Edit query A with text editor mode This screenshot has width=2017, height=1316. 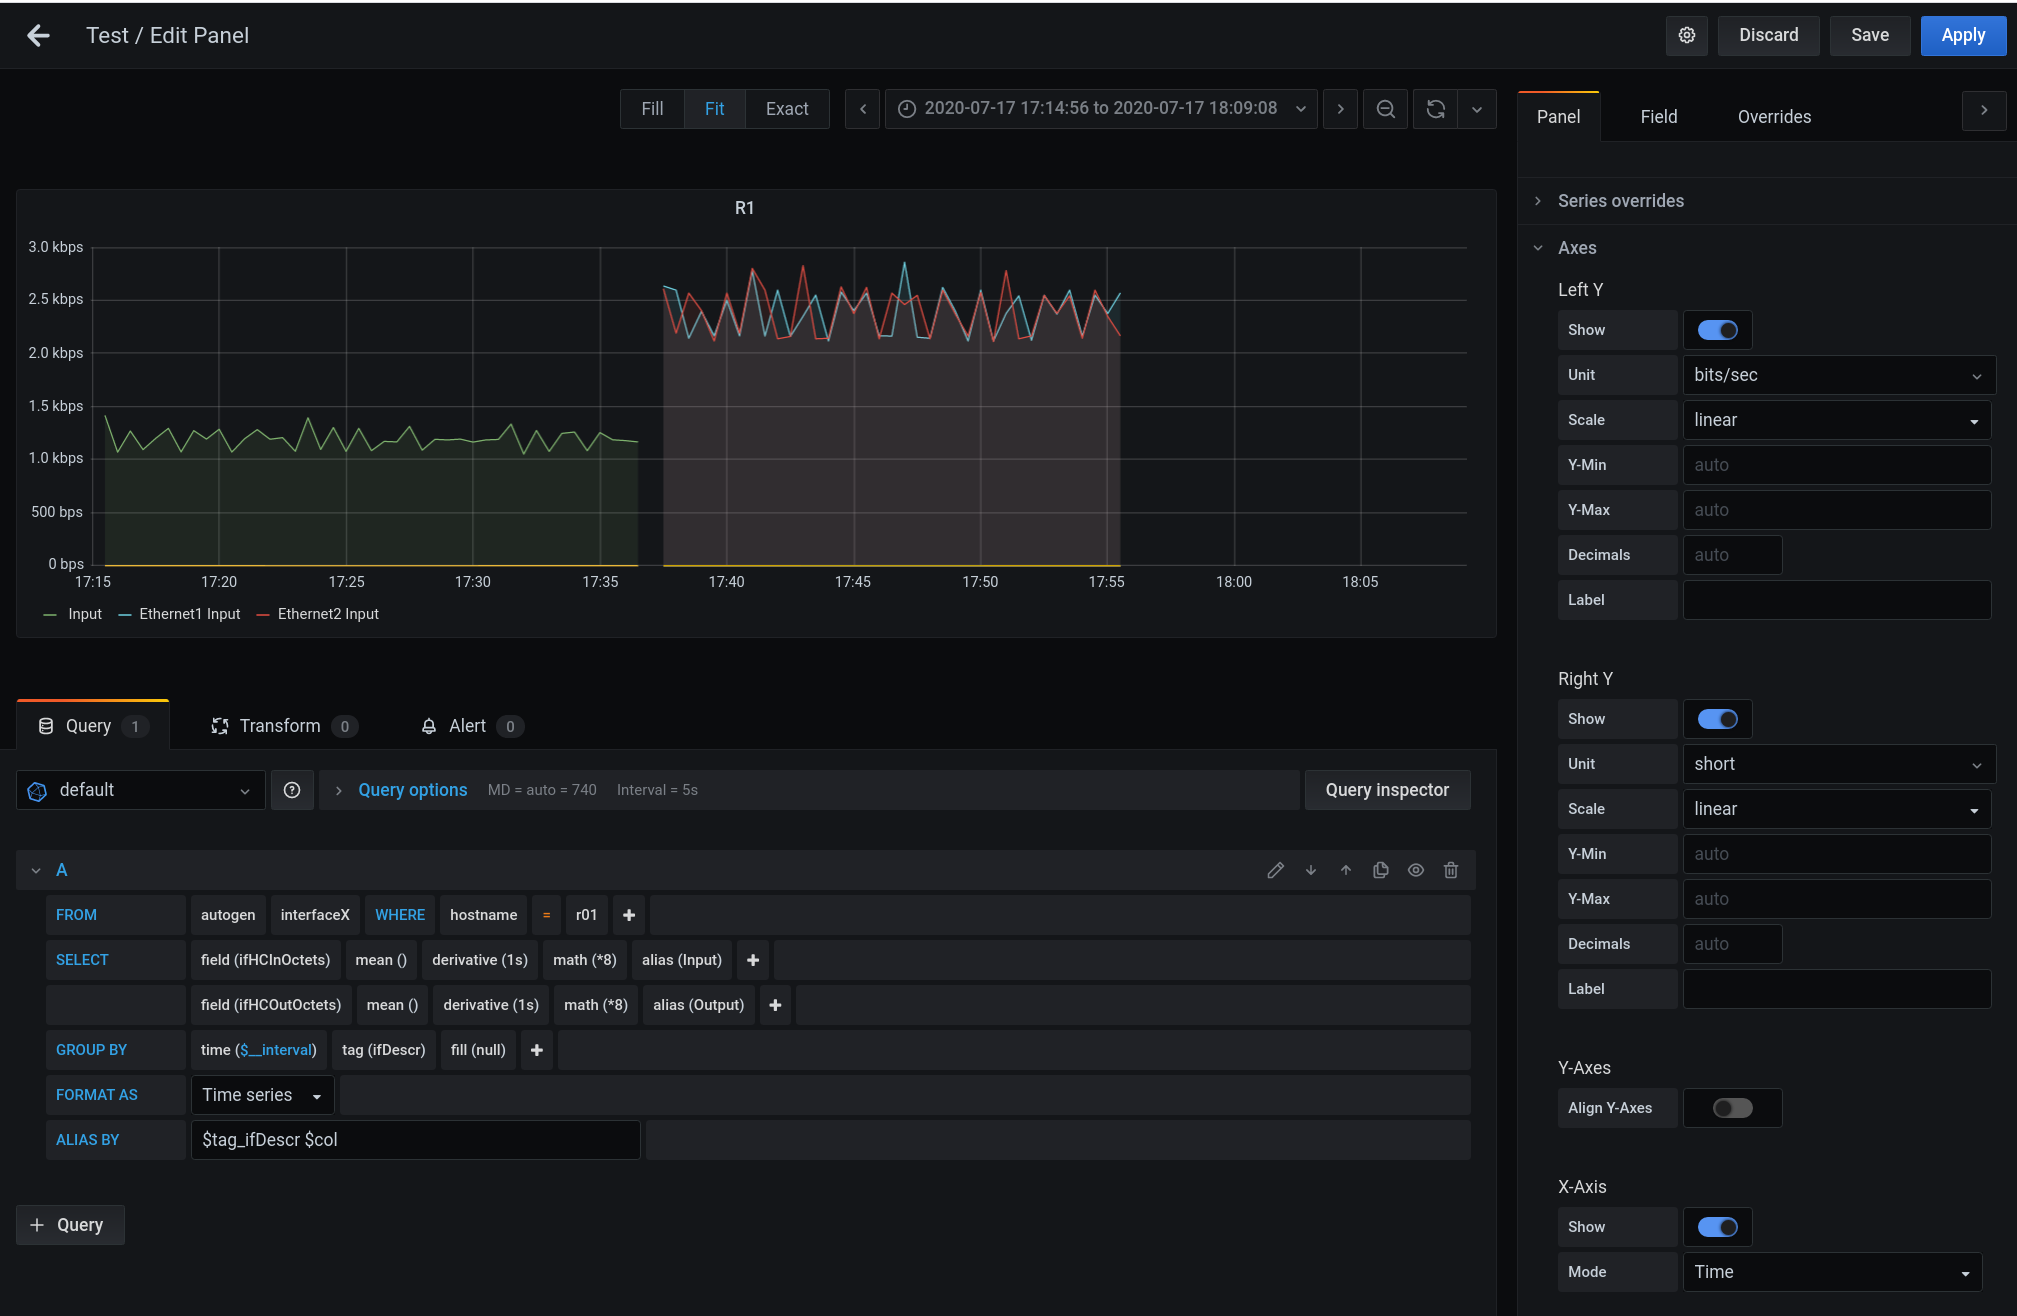[x=1275, y=870]
